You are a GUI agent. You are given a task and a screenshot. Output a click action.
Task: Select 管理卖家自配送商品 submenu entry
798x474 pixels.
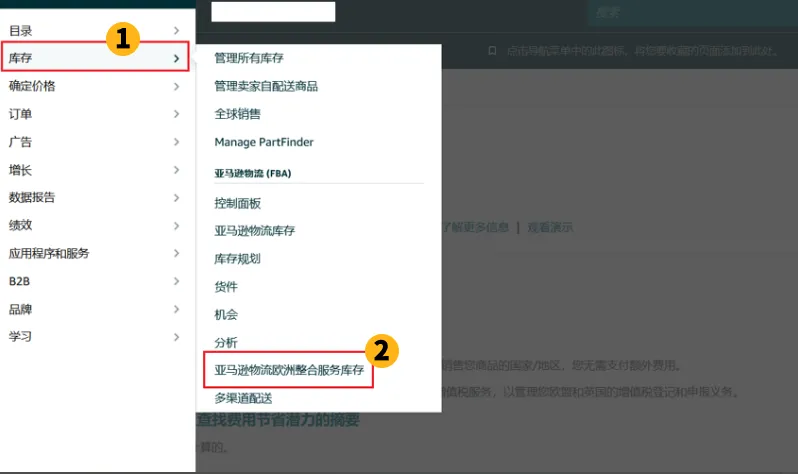266,86
